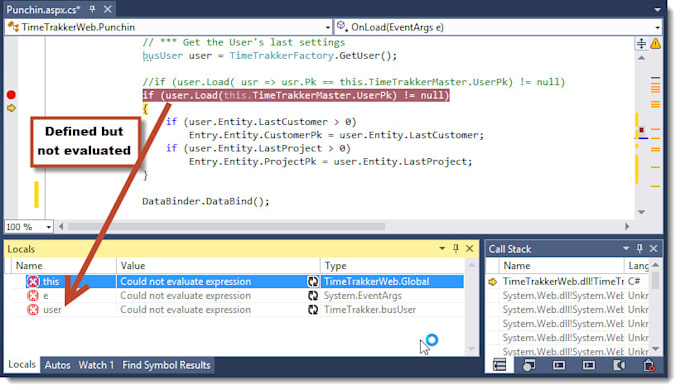Click the Call Stack scroll down arrow
The image size is (680, 390).
tap(656, 349)
